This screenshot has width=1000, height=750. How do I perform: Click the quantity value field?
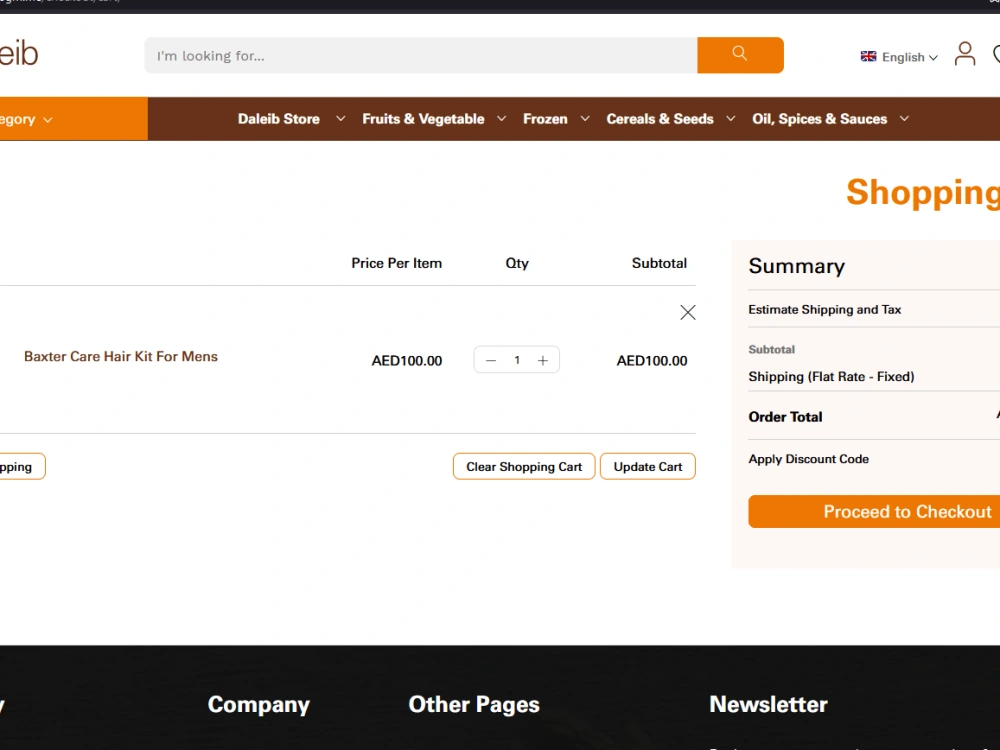517,360
